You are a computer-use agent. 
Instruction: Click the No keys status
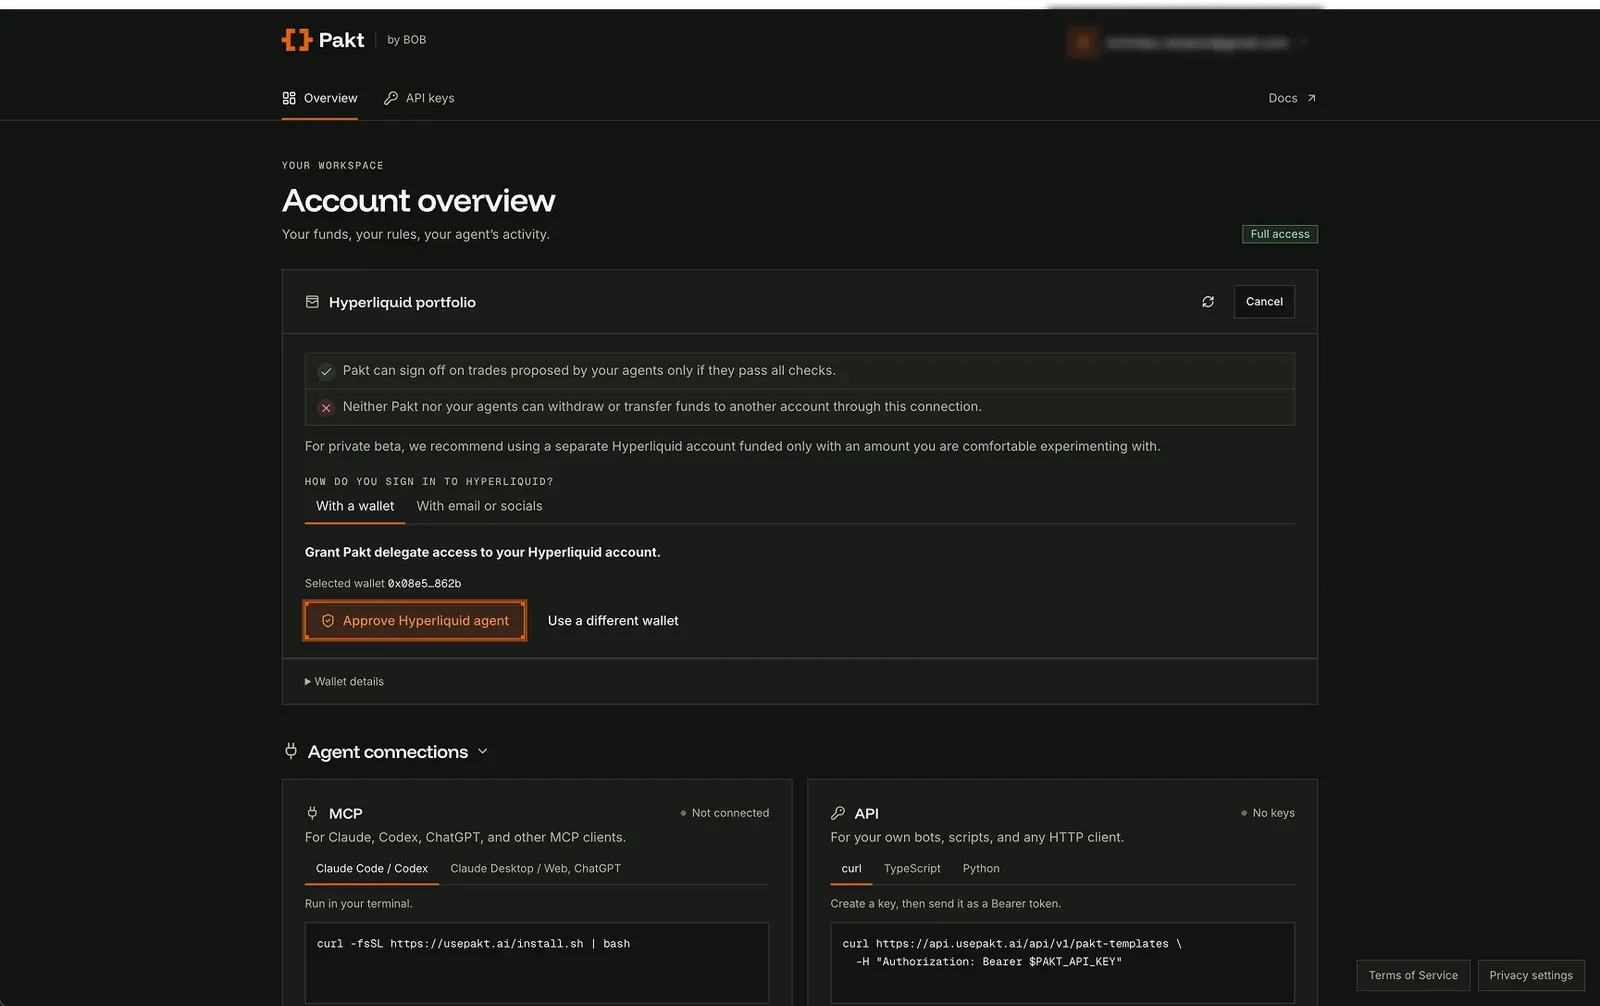point(1268,813)
